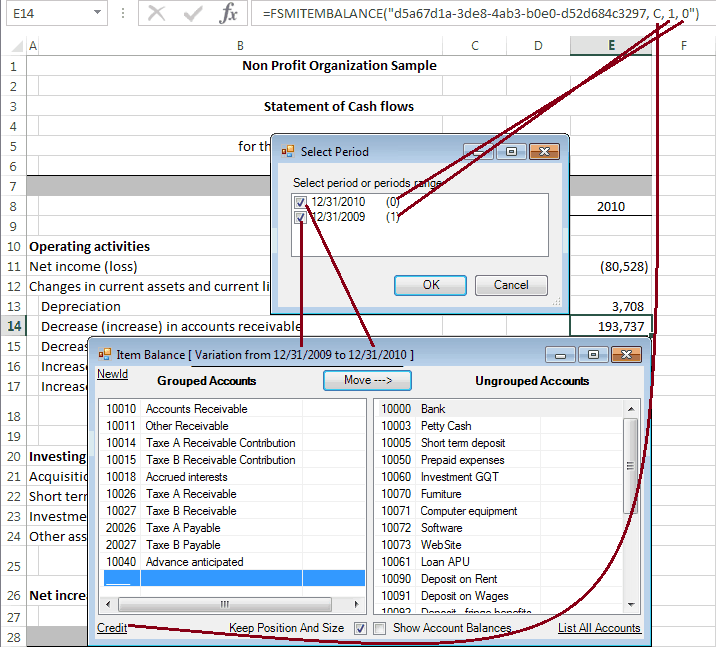Viewport: 716px width, 647px height.
Task: Select grouped account 20026 Taxe A Payable
Action: (x=233, y=528)
